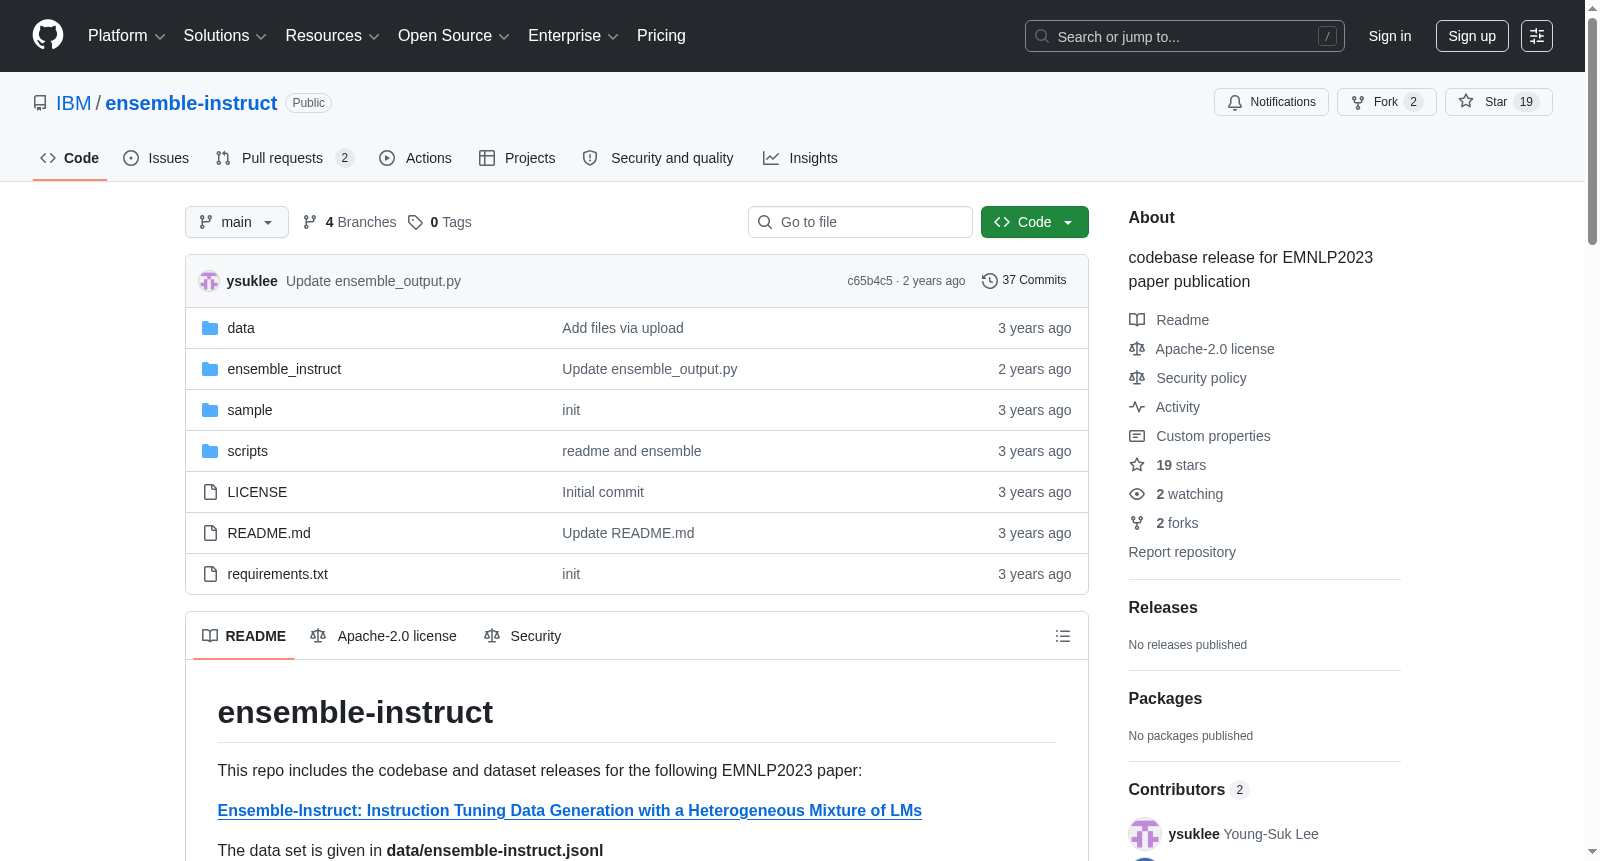Click the scripts folder icon

[x=210, y=451]
